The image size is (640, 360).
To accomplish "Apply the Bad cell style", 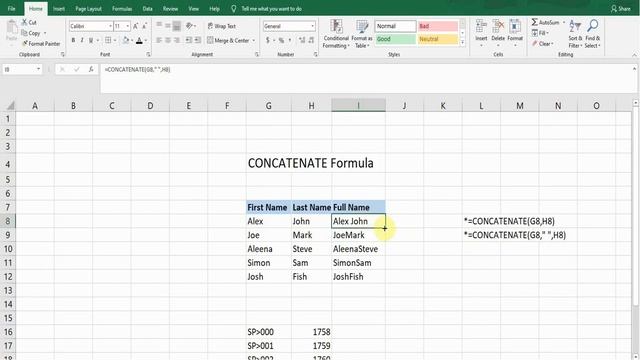I will [438, 26].
